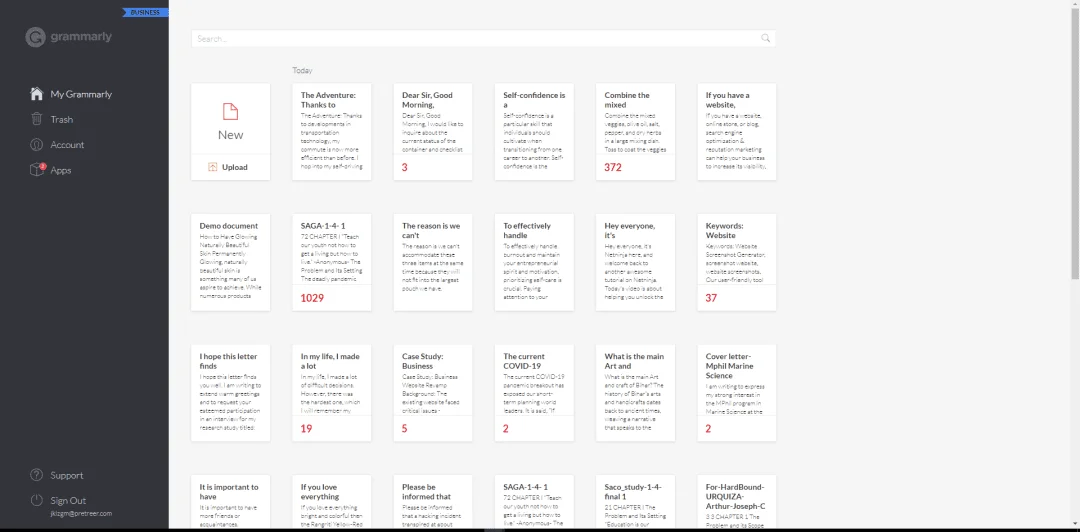
Task: Click the New label text
Action: click(x=230, y=135)
